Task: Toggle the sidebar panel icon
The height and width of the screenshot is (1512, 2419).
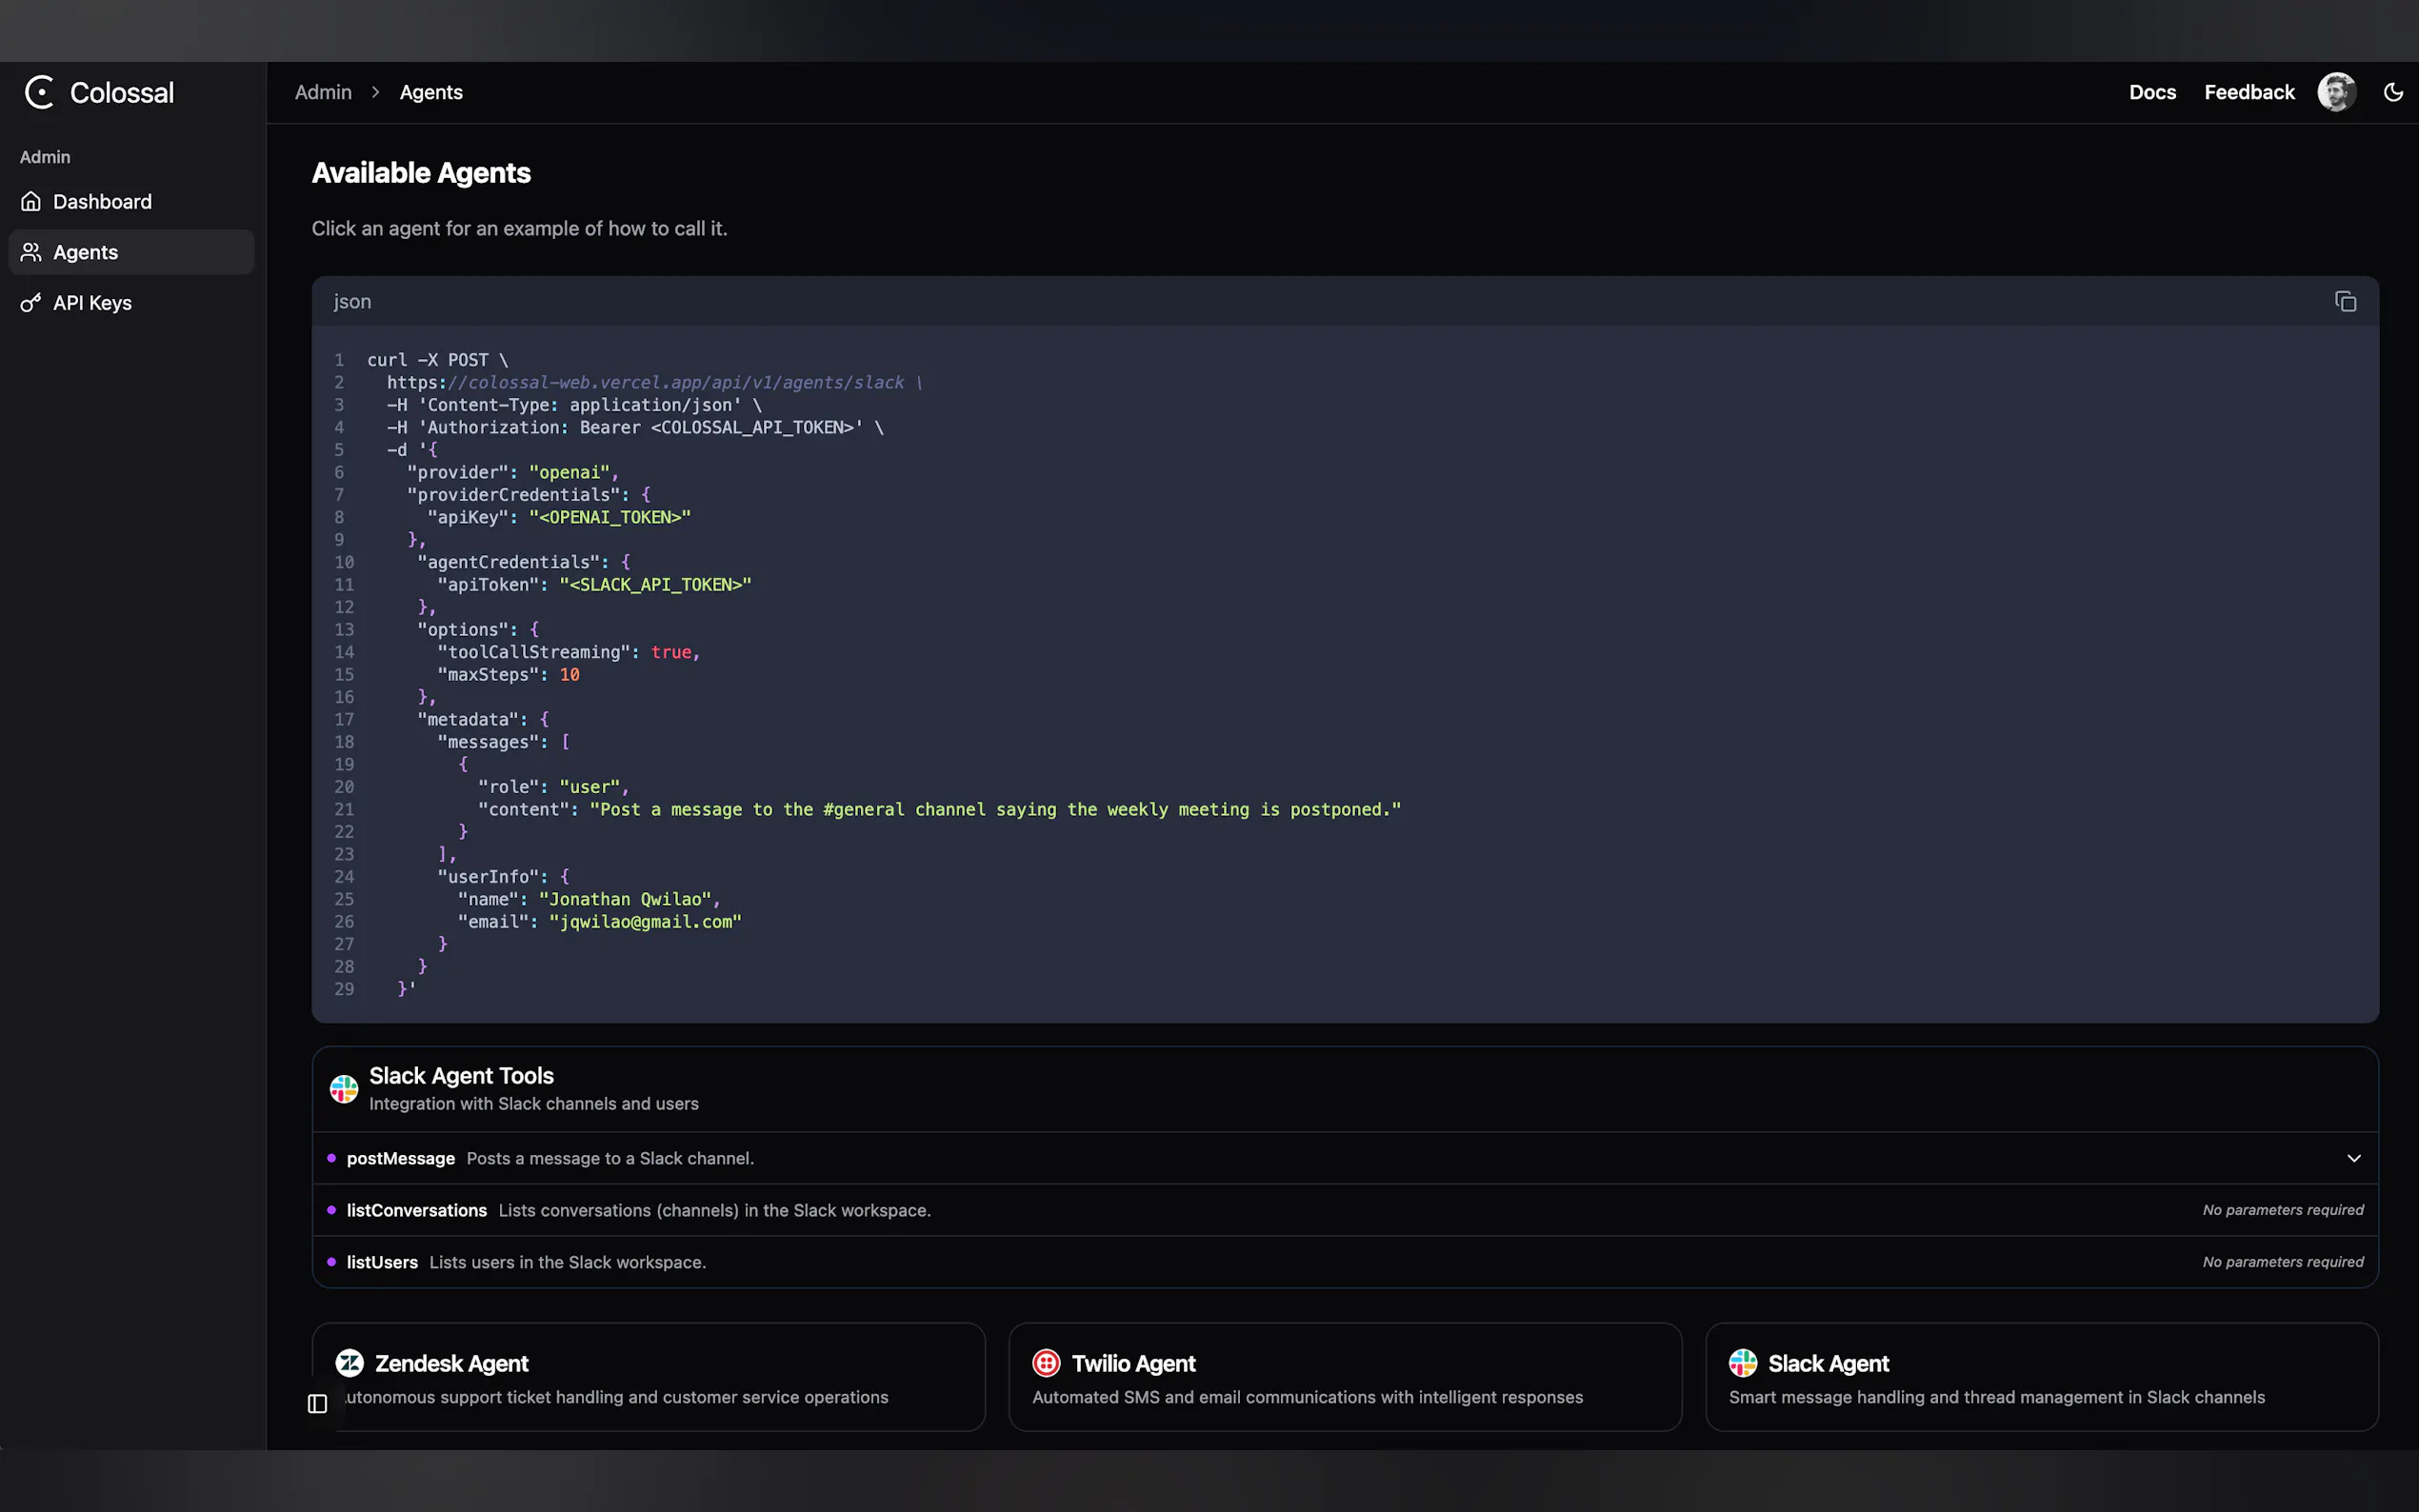Action: point(318,1404)
